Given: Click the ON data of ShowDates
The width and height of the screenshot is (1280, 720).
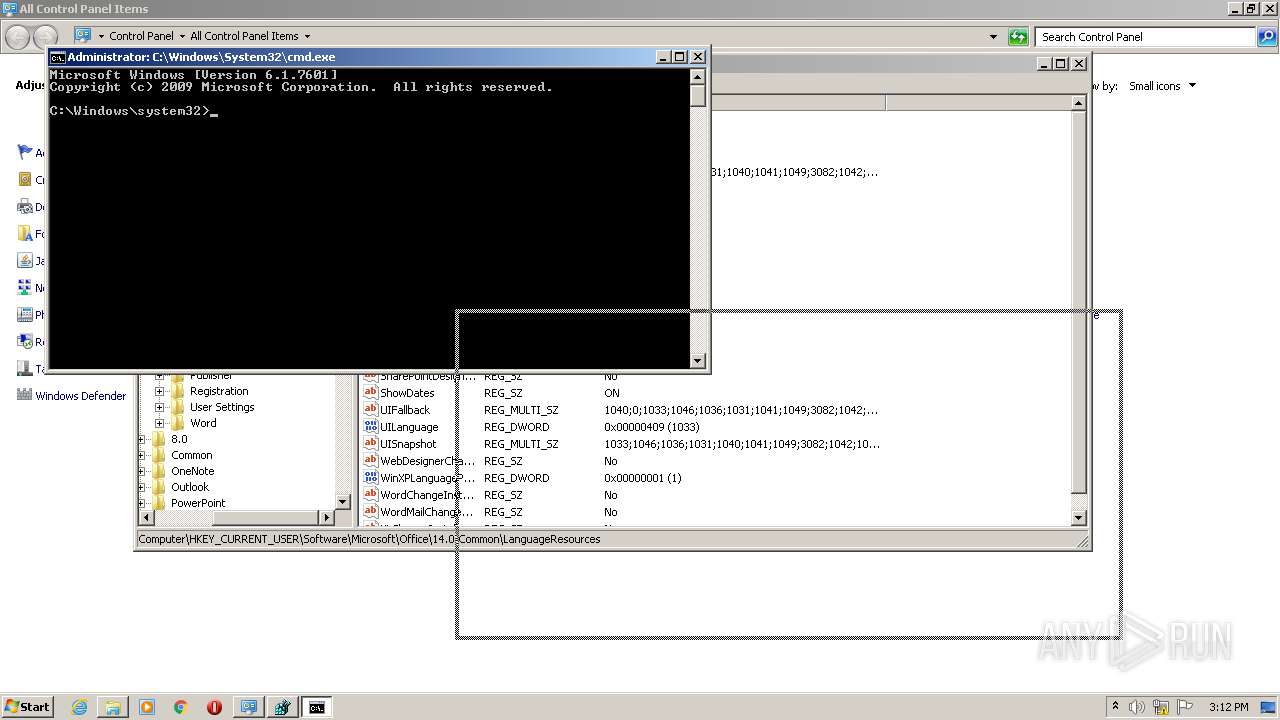Looking at the screenshot, I should click(x=612, y=393).
